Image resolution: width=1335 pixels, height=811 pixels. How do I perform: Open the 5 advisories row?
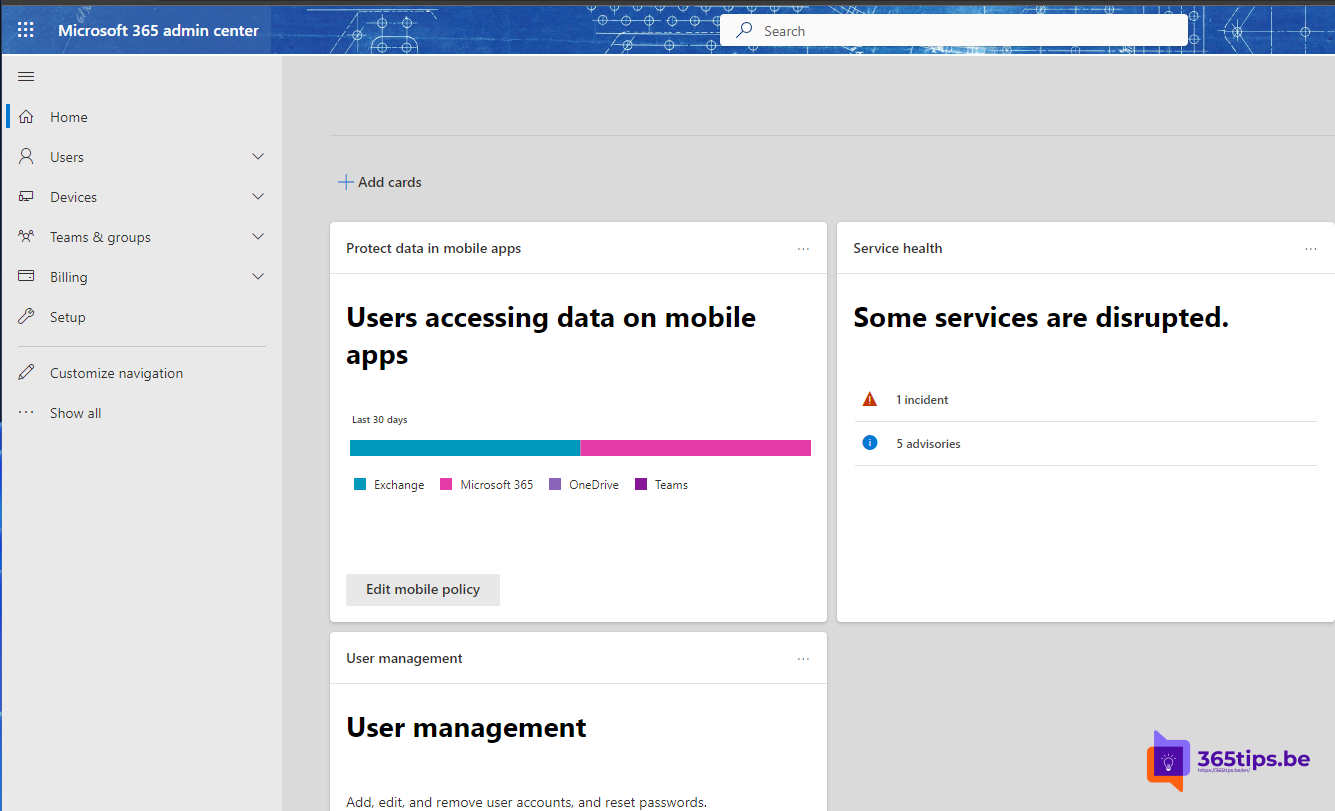click(1085, 443)
